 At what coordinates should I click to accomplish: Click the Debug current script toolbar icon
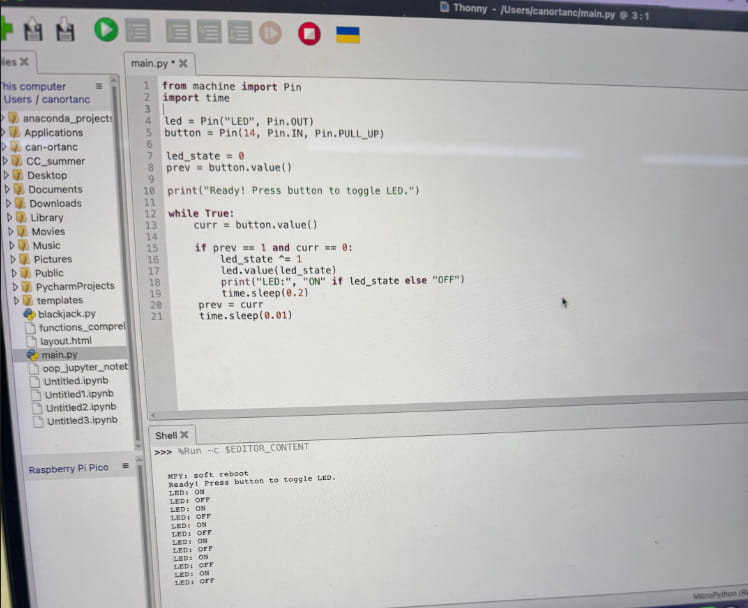pos(138,31)
